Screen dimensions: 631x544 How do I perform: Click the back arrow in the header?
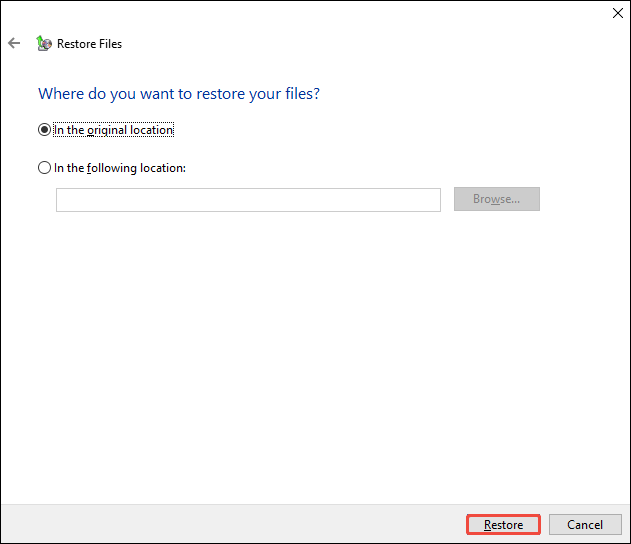pos(14,44)
